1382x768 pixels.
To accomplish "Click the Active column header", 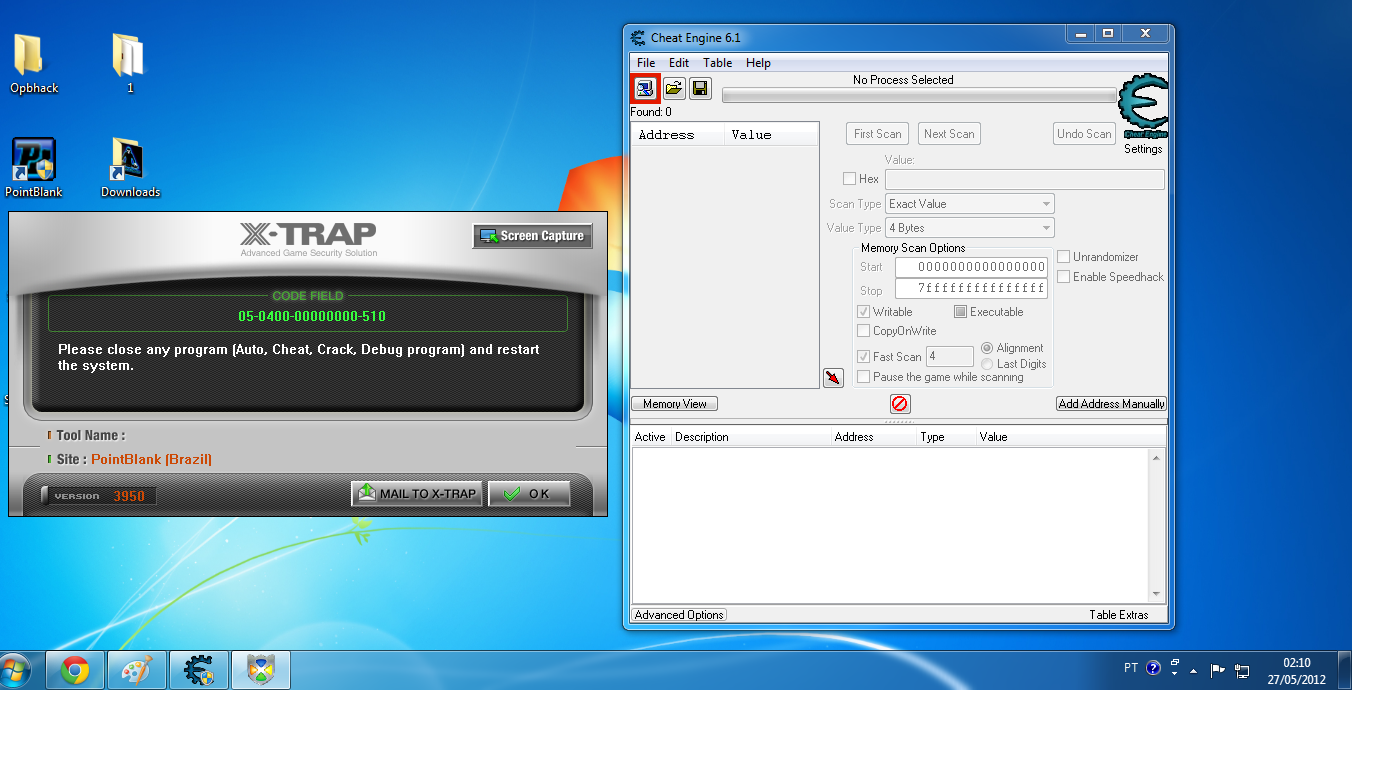I will (x=650, y=437).
